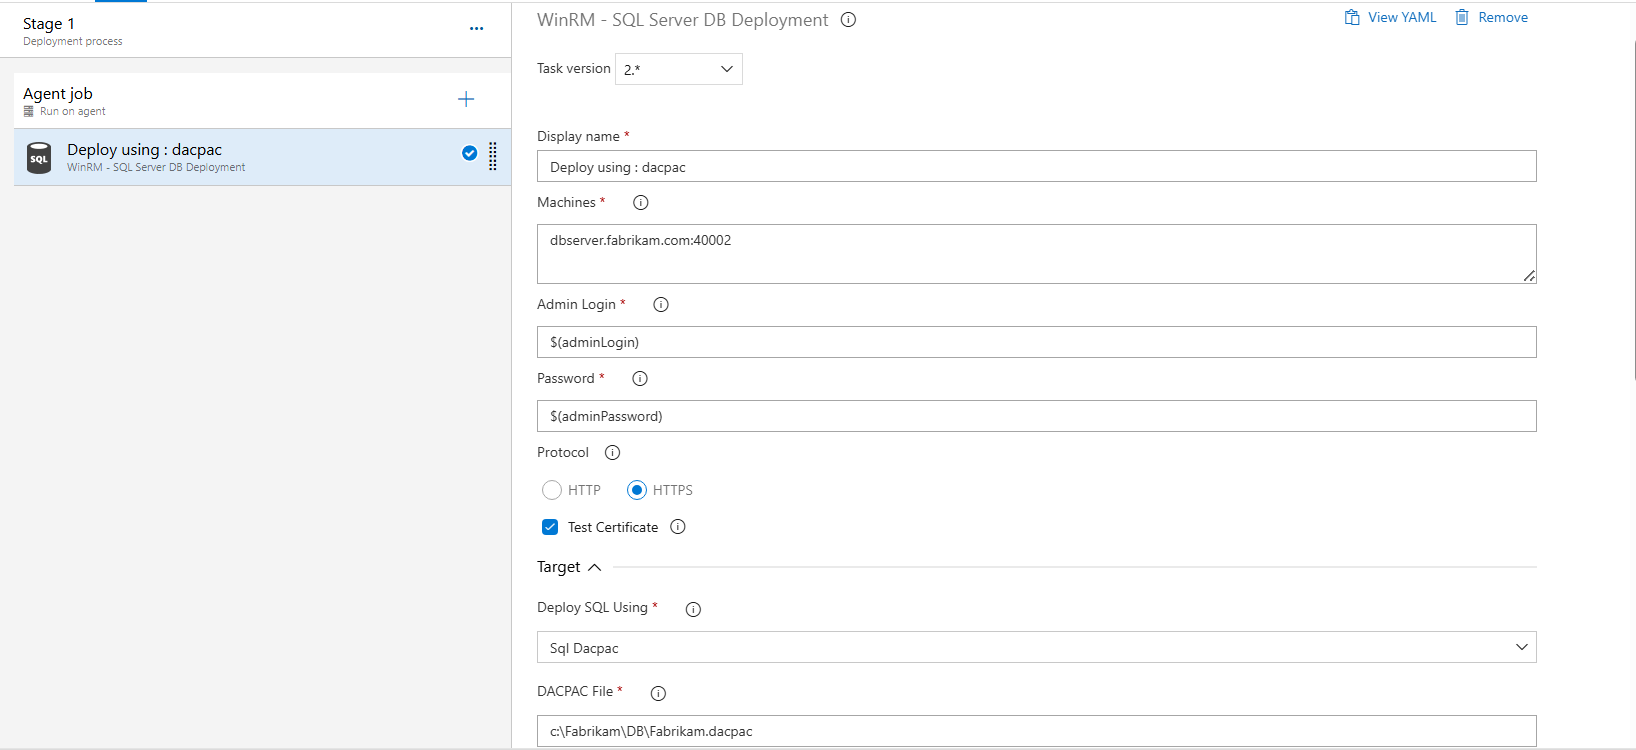The height and width of the screenshot is (750, 1636).
Task: Open the Deploy SQL Using dropdown
Action: 1036,647
